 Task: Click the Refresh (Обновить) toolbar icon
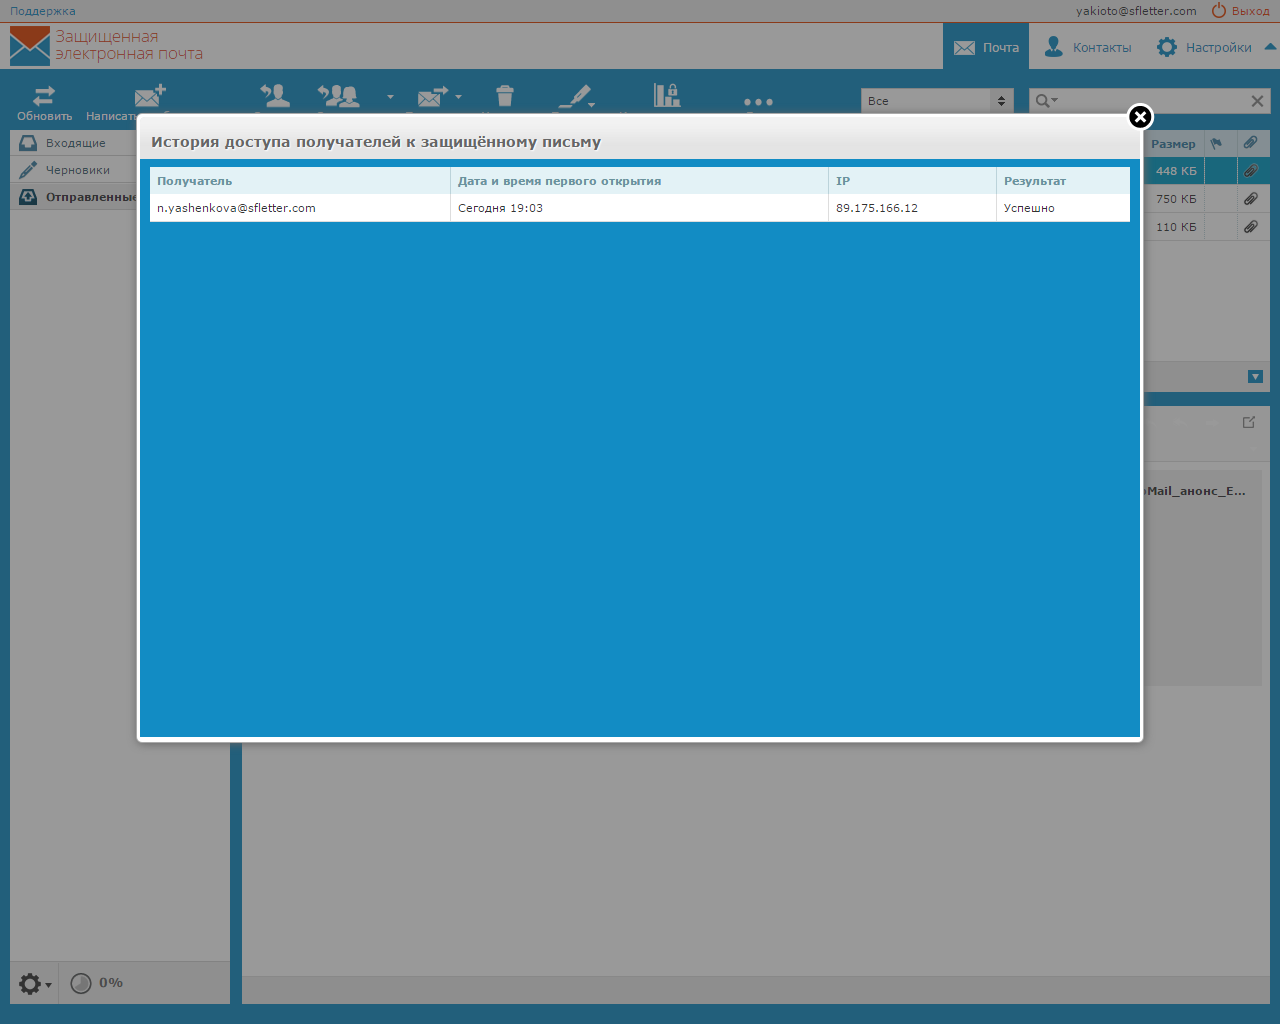tap(44, 97)
